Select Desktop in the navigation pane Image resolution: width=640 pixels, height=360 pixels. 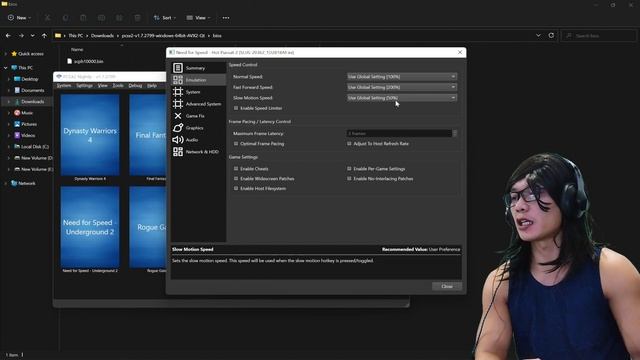(x=30, y=79)
